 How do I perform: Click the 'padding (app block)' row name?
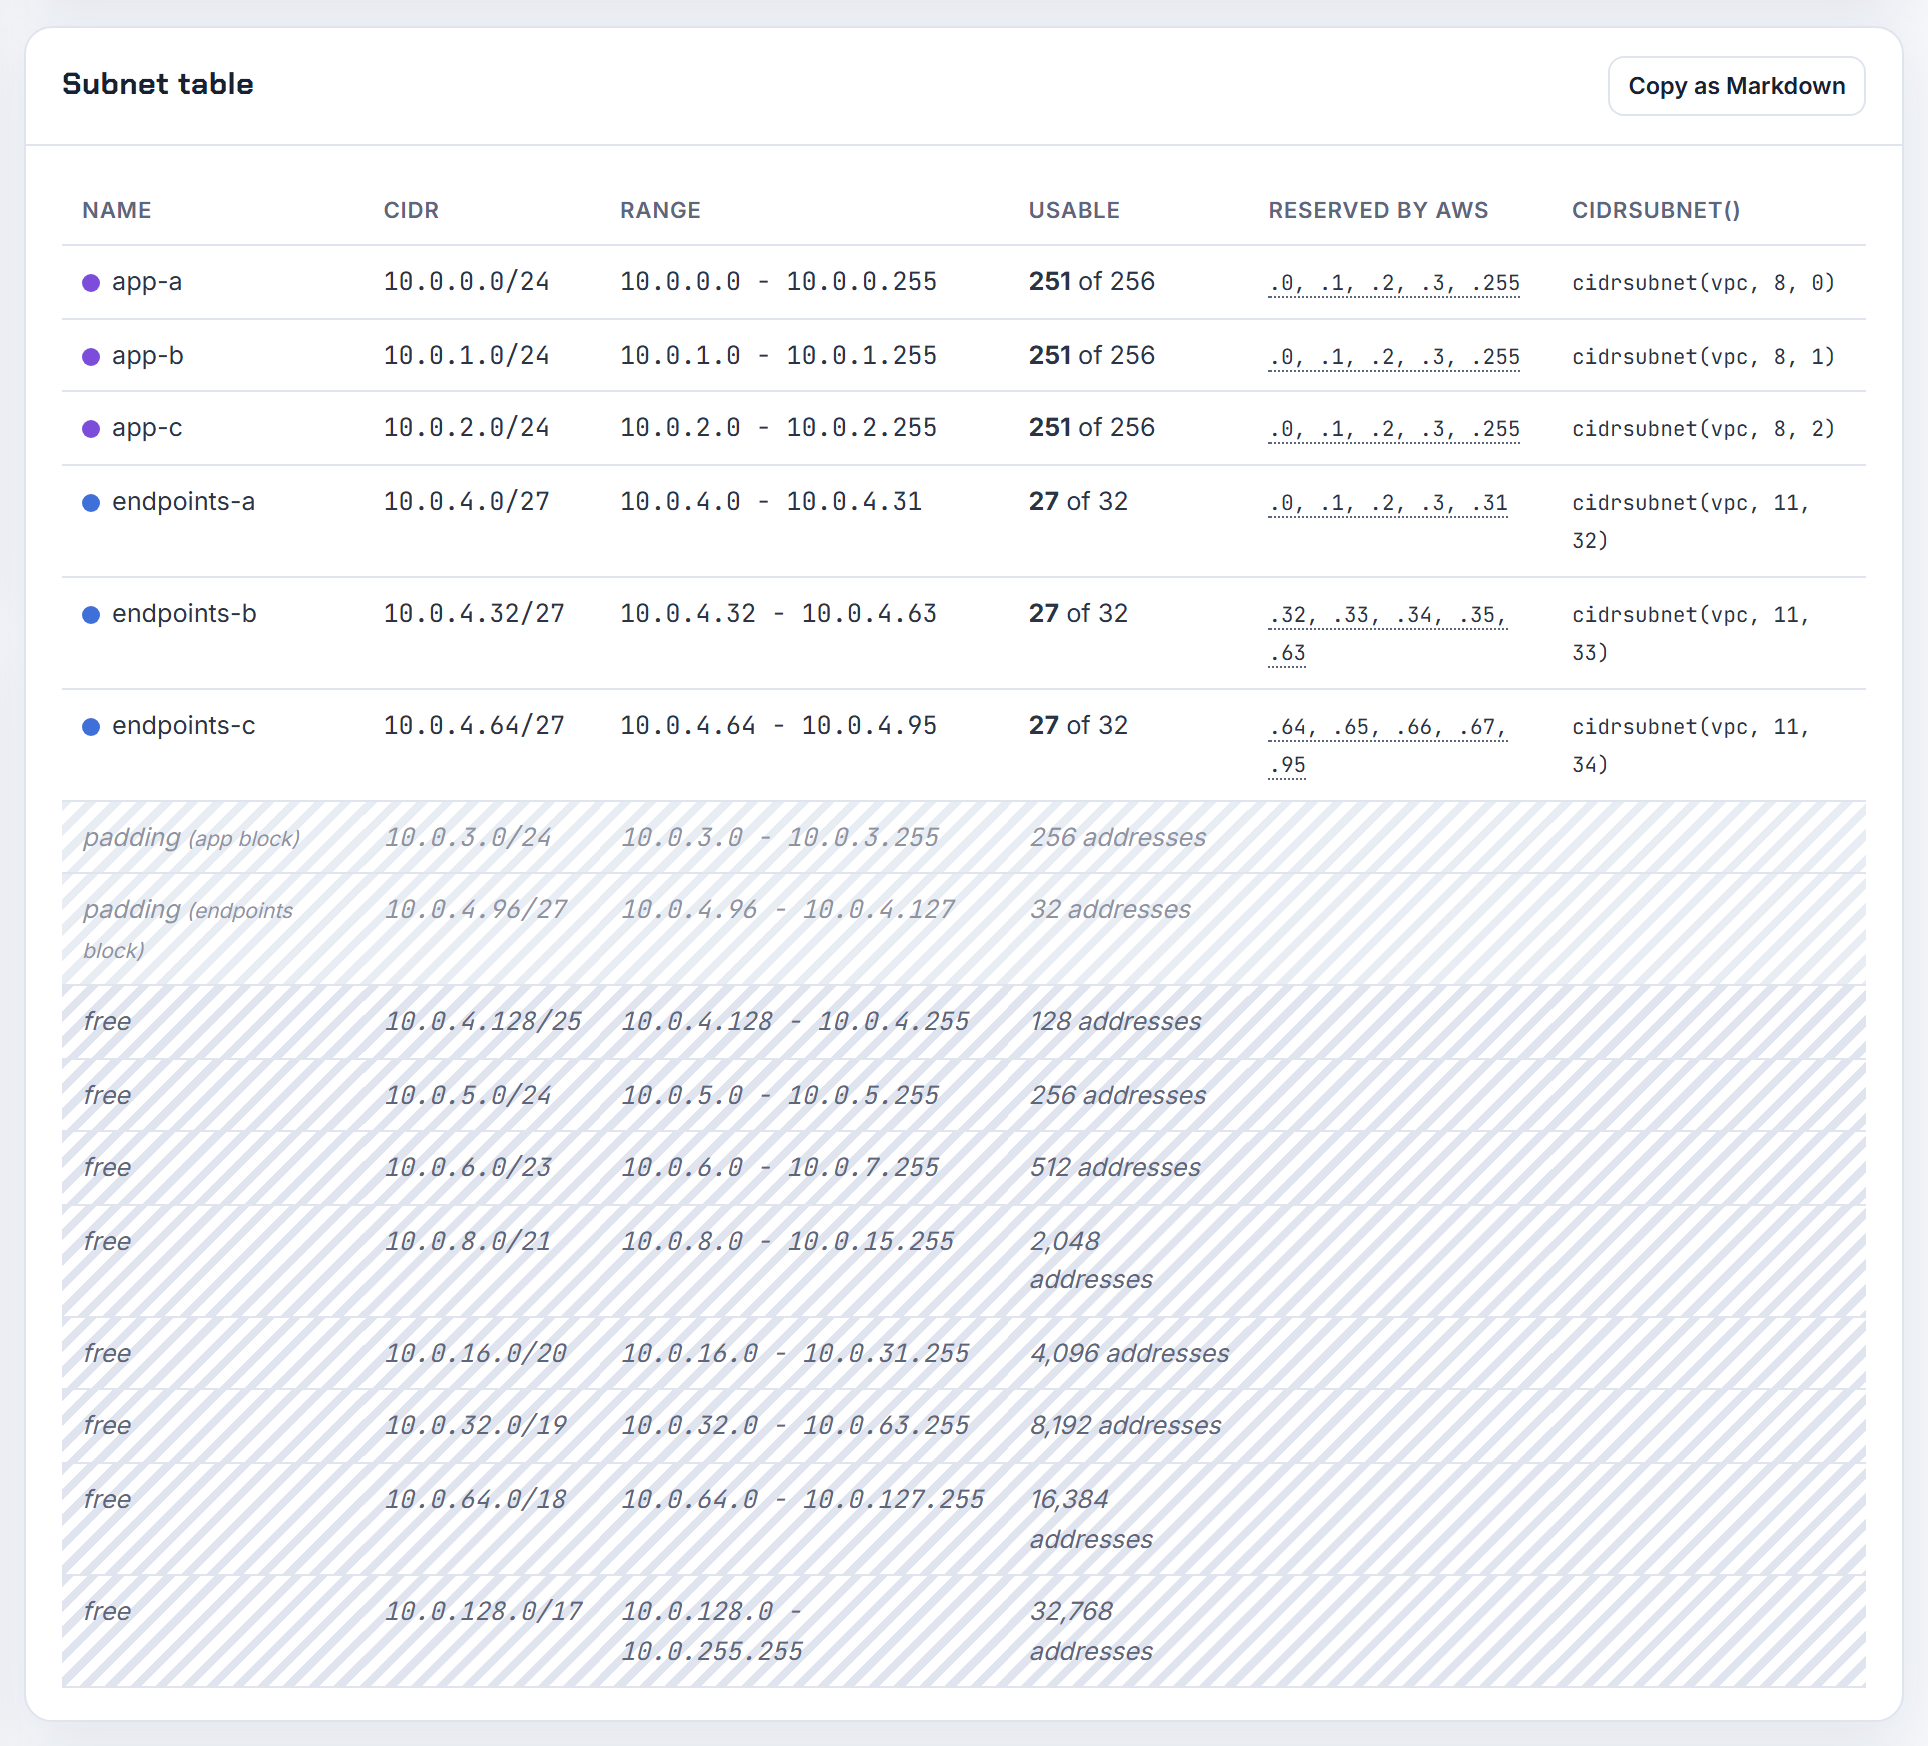point(191,838)
